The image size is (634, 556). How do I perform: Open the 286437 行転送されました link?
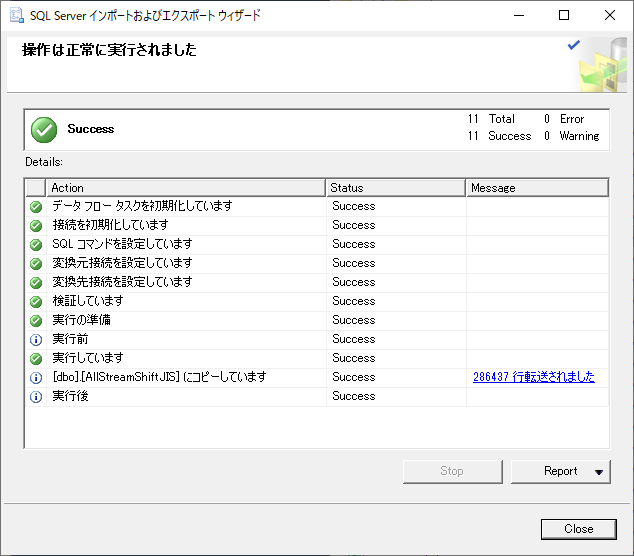tap(533, 377)
